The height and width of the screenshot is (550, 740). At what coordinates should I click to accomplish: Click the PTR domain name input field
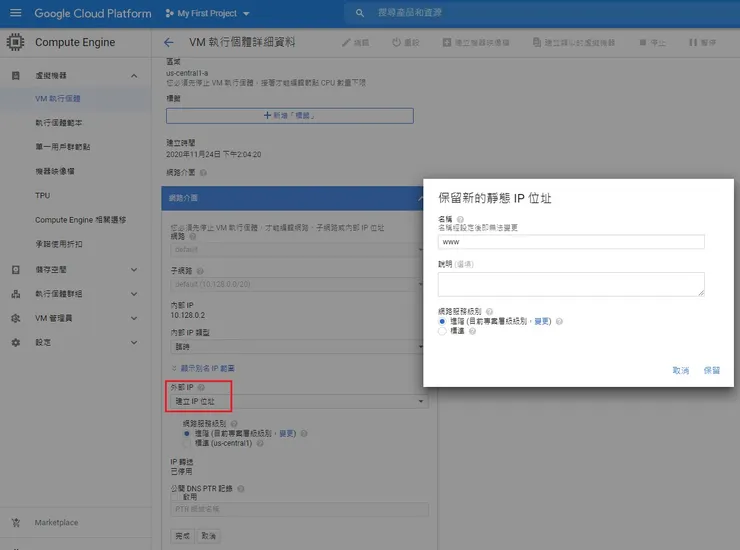[x=299, y=509]
